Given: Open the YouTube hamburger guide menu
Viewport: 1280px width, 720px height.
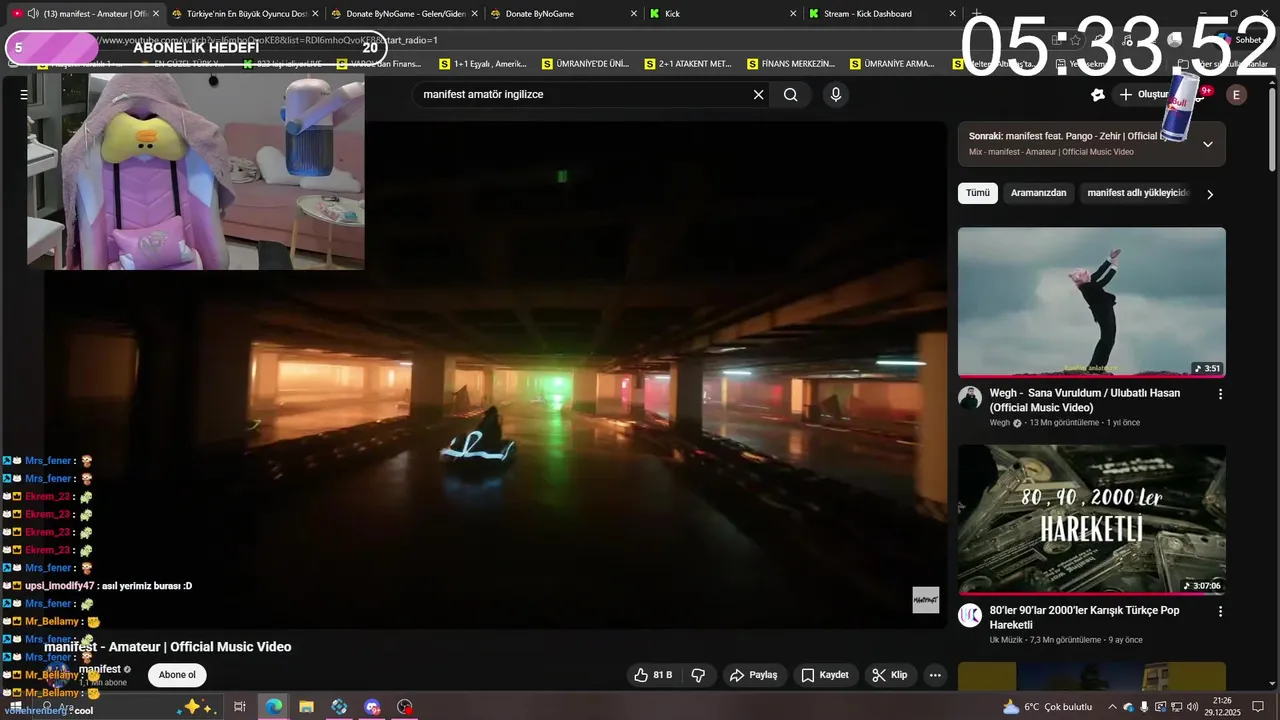Looking at the screenshot, I should 23,95.
